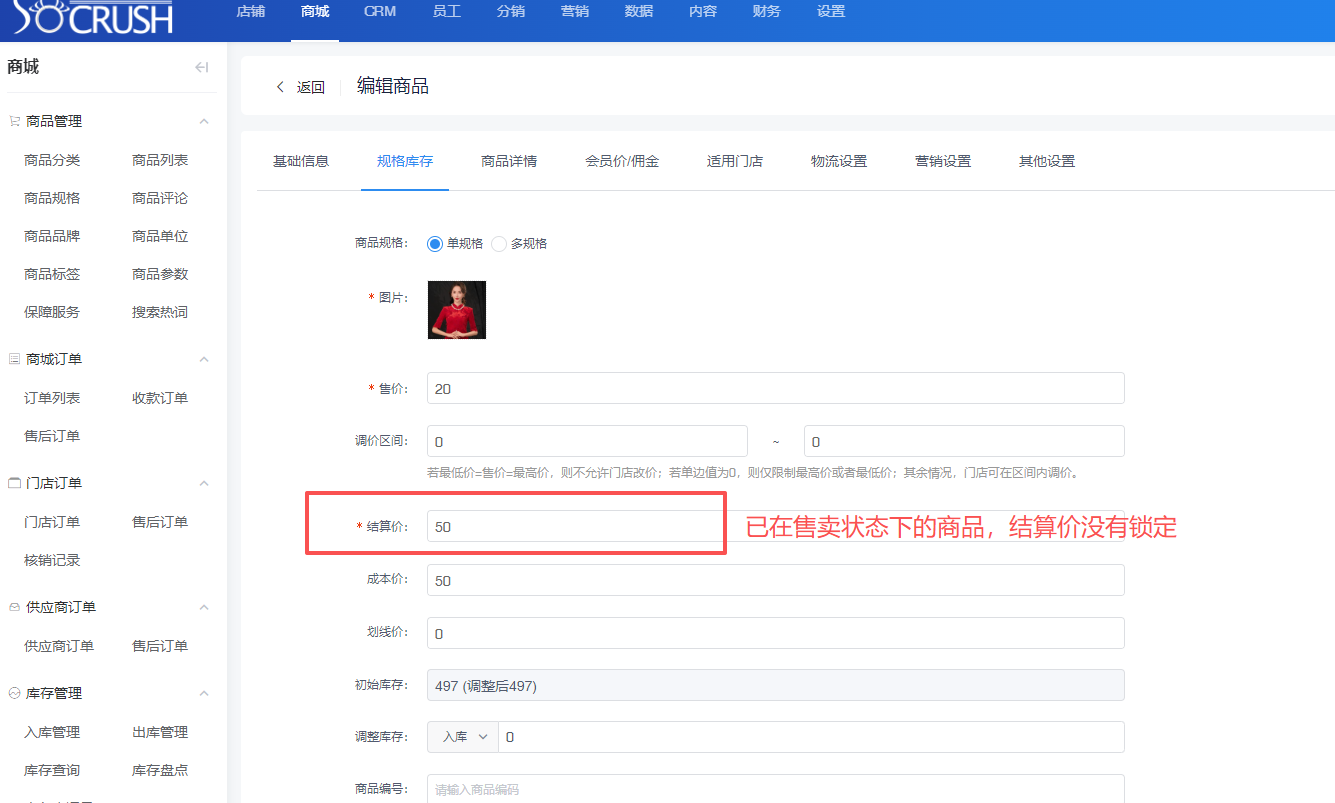Screen dimensions: 1335x803
Task: Open the CRM top menu
Action: (x=380, y=12)
